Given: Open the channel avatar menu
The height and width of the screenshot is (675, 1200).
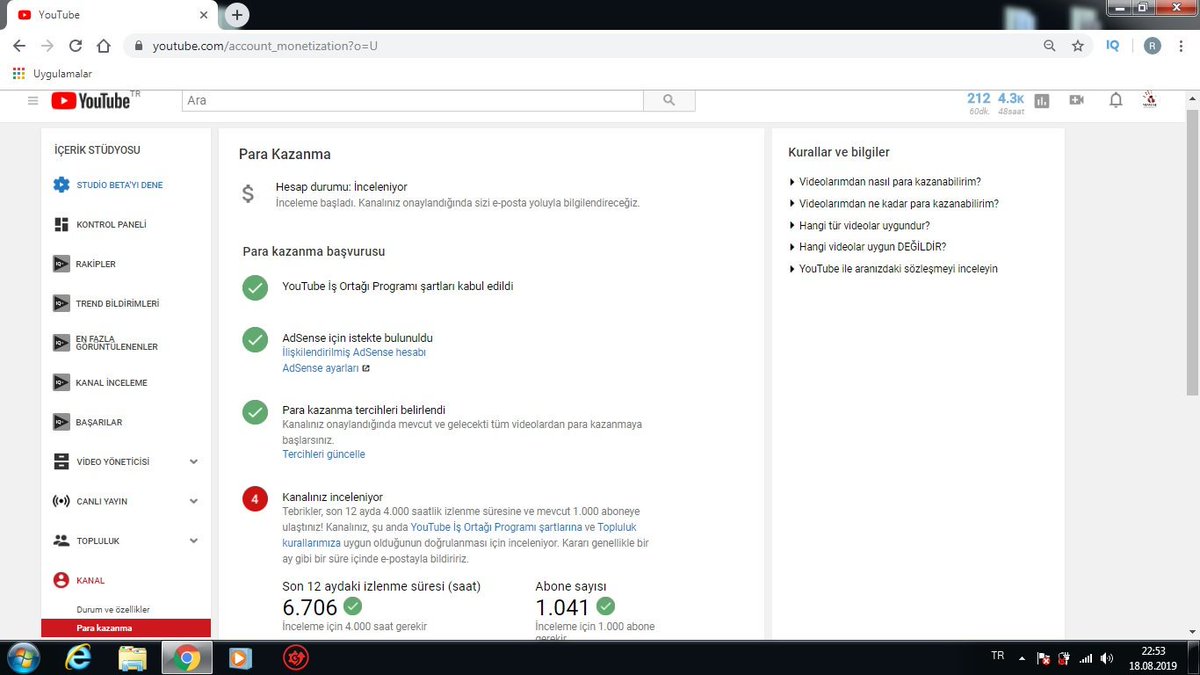Looking at the screenshot, I should tap(1150, 100).
